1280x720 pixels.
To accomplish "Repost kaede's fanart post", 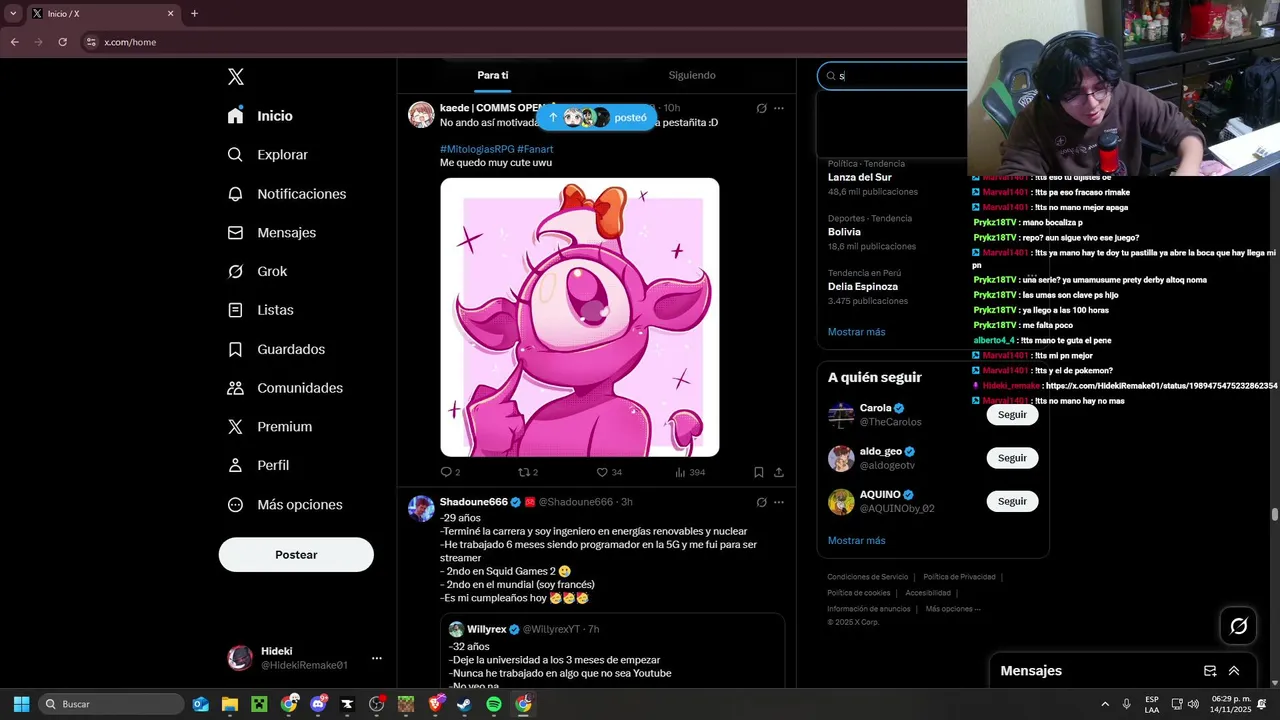I will [528, 472].
